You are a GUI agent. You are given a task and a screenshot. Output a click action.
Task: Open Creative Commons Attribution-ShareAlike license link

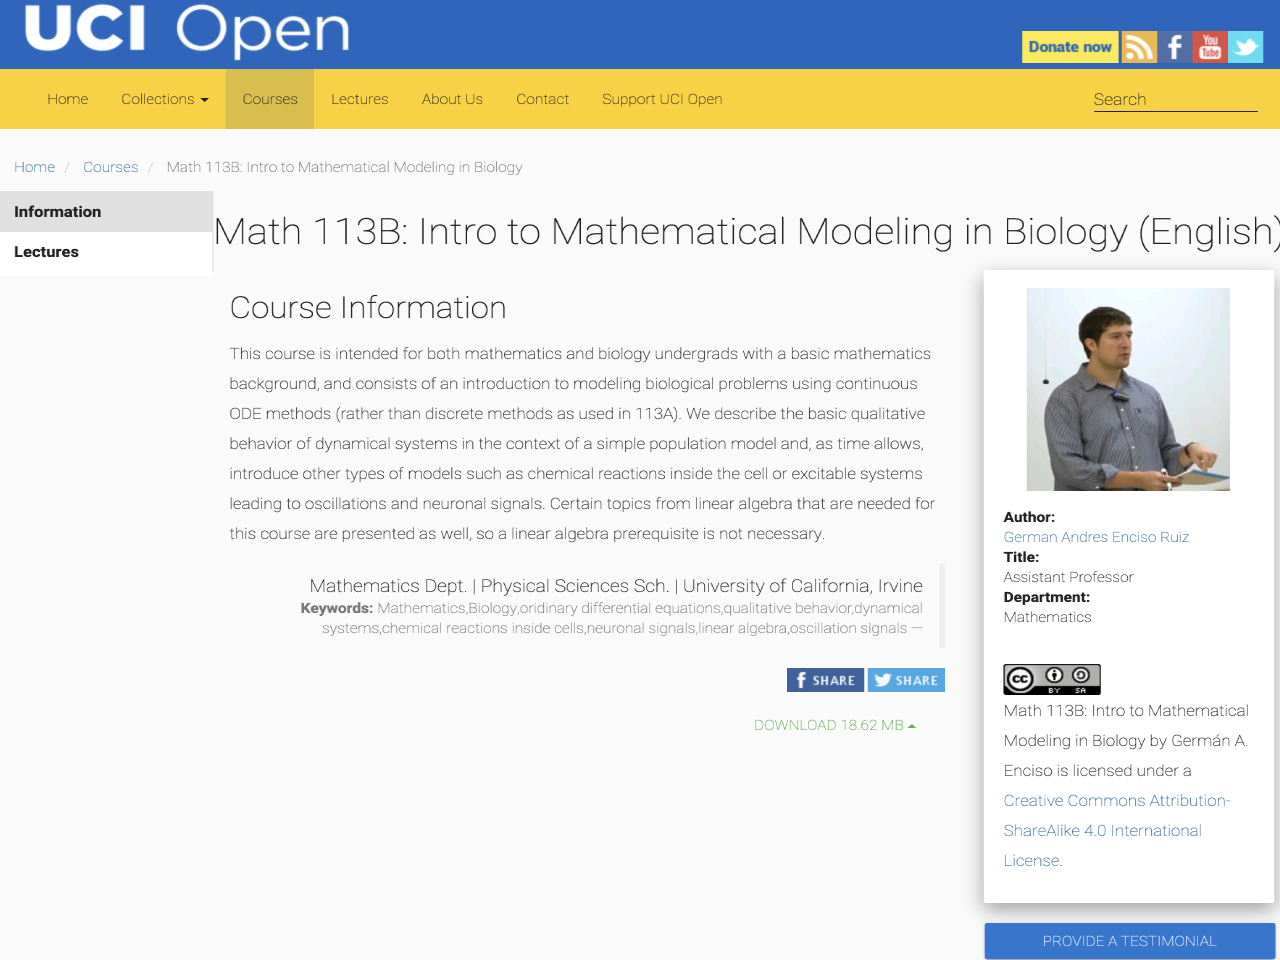pos(1117,830)
